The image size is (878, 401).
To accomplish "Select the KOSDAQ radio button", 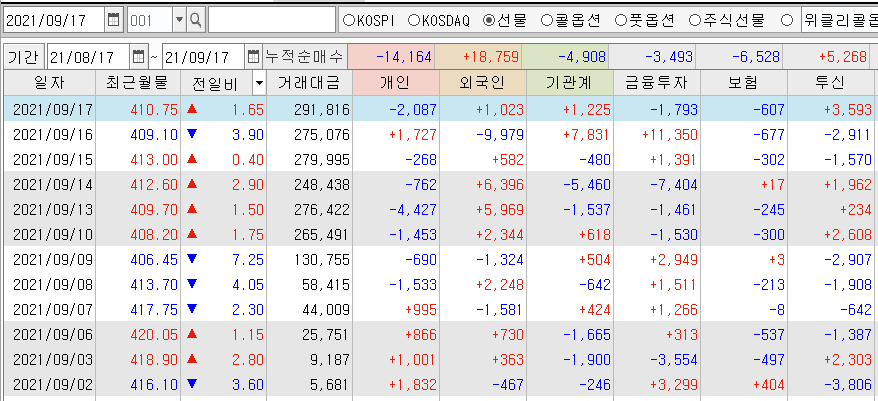I will pos(414,21).
